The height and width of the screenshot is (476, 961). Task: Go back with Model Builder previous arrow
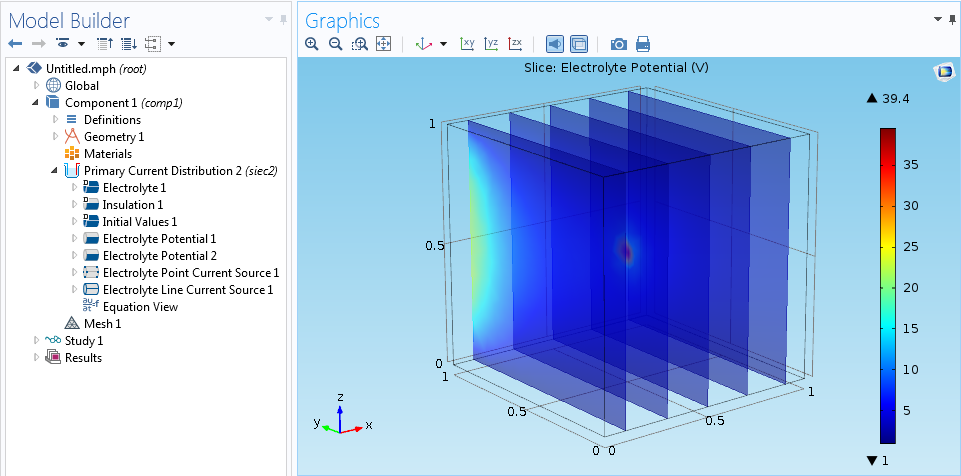(14, 44)
